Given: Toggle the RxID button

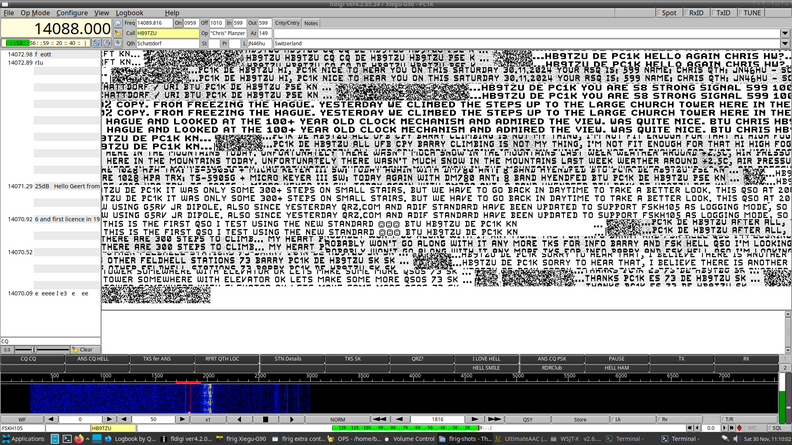Looking at the screenshot, I should [696, 13].
